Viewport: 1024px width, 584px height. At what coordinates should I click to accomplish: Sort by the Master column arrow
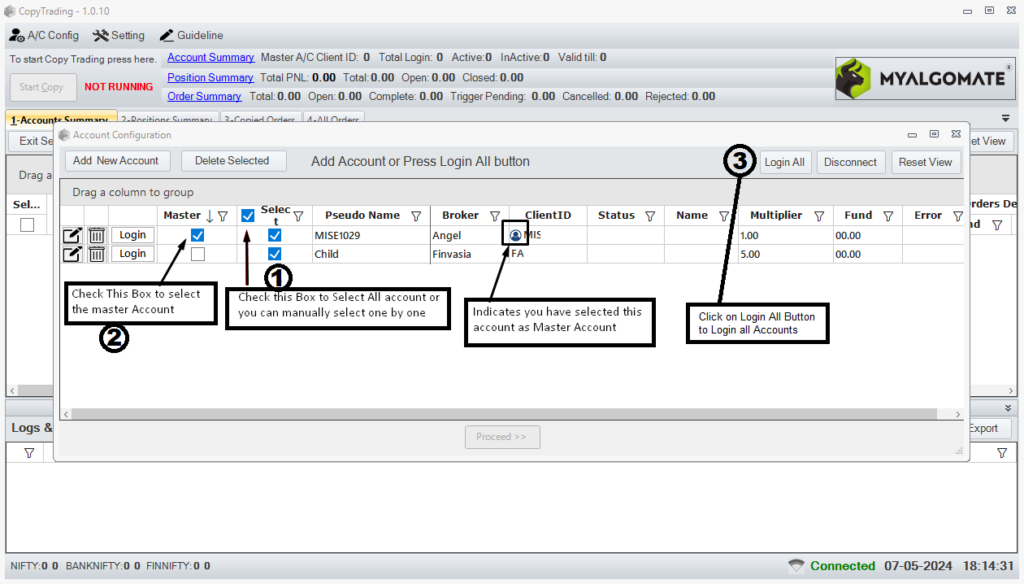tap(209, 216)
